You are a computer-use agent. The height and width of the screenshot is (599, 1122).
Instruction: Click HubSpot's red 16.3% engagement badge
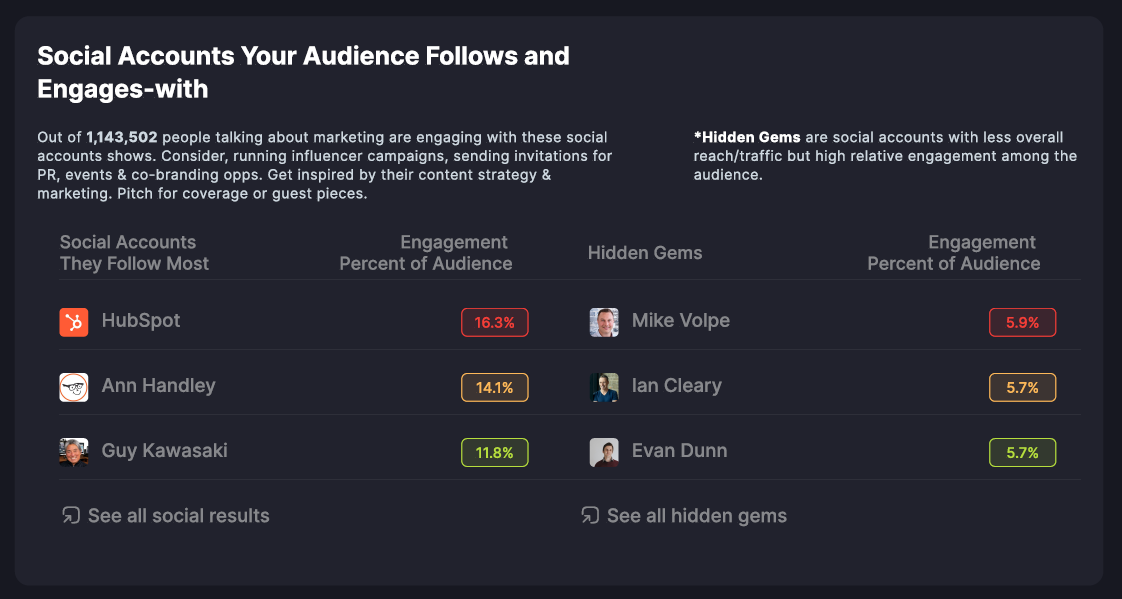click(494, 322)
